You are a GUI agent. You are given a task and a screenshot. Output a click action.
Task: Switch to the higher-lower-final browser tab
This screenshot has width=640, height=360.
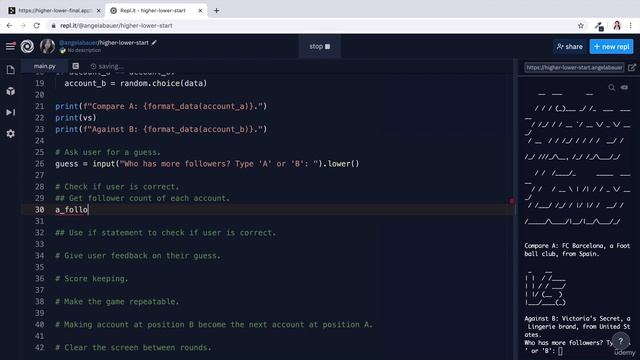pyautogui.click(x=55, y=11)
